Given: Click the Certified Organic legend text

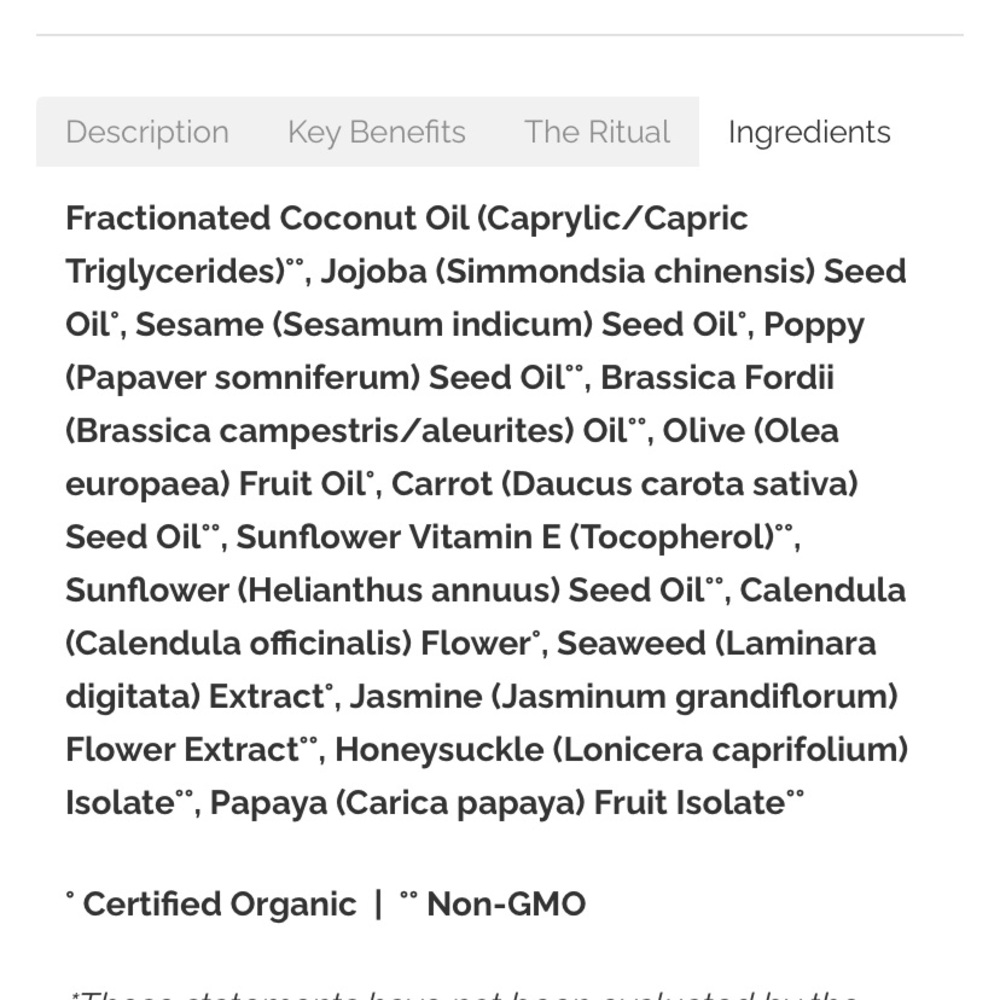Looking at the screenshot, I should [219, 904].
